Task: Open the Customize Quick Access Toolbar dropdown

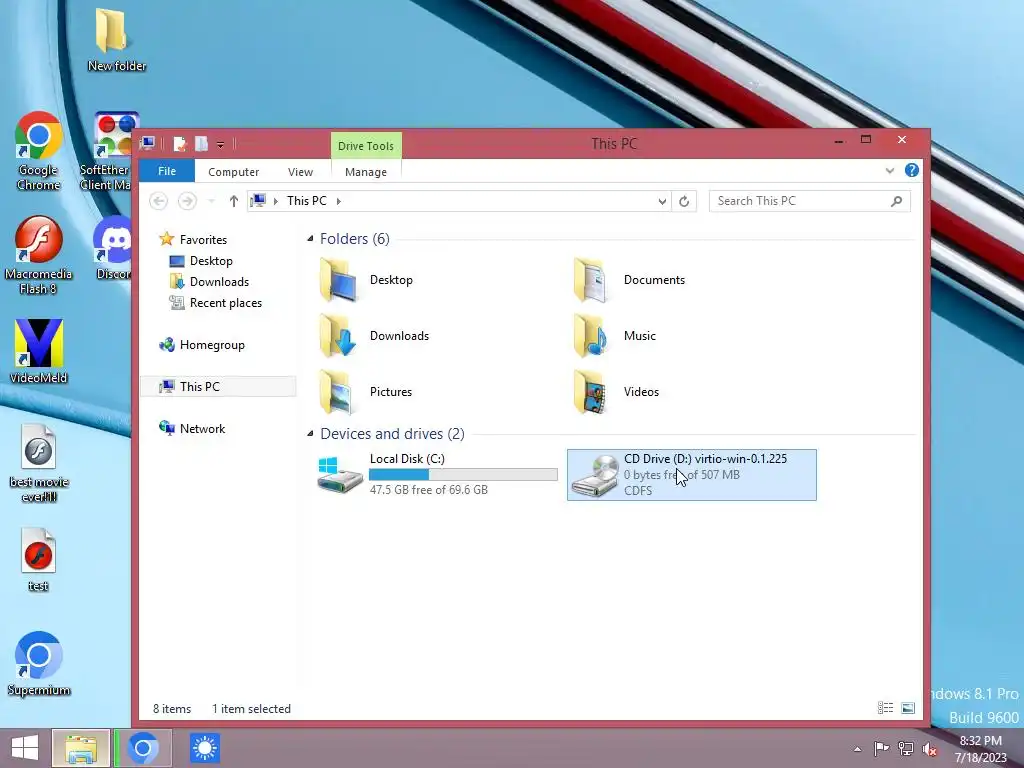Action: click(x=221, y=144)
